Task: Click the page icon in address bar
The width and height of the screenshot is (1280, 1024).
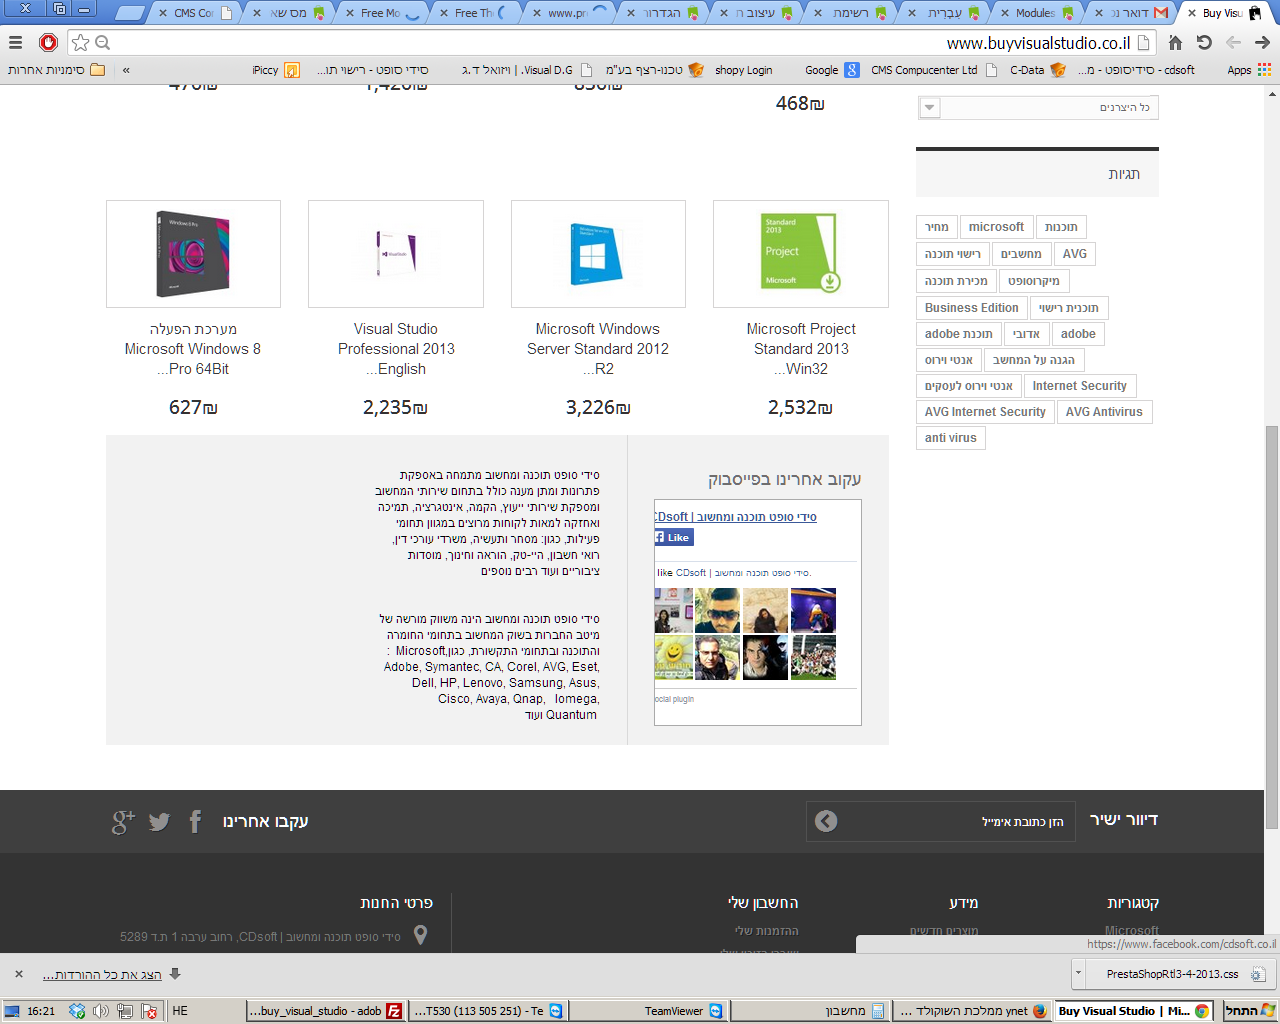Action: pos(1144,43)
